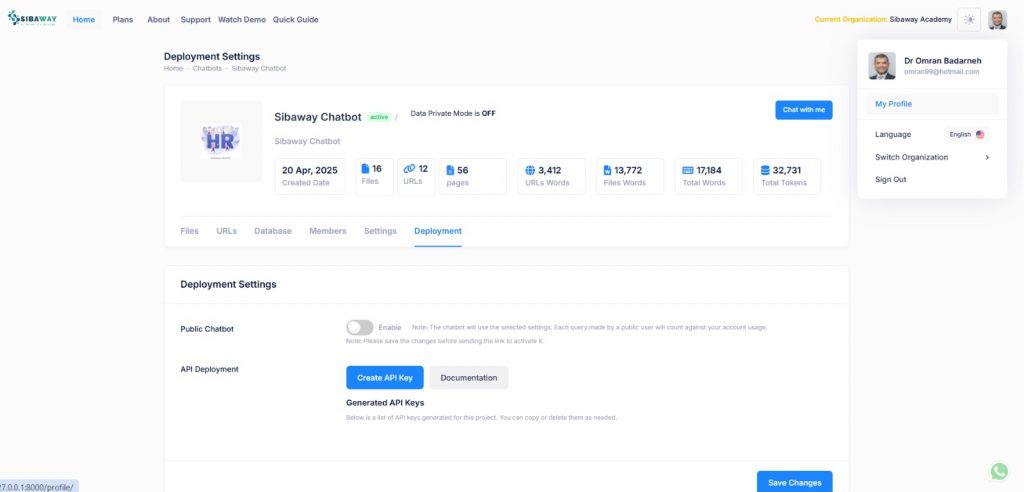Click the Files Words document icon
The image size is (1024, 492).
(607, 170)
